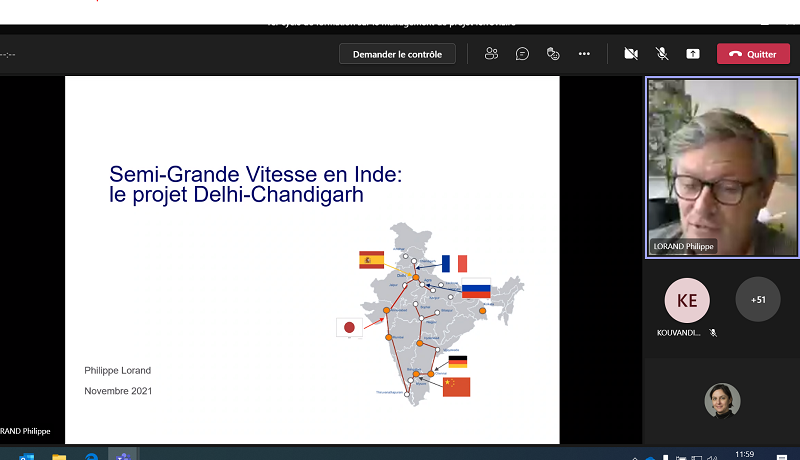The image size is (800, 460).
Task: Select LORAND Philippe's video tile
Action: pos(721,167)
